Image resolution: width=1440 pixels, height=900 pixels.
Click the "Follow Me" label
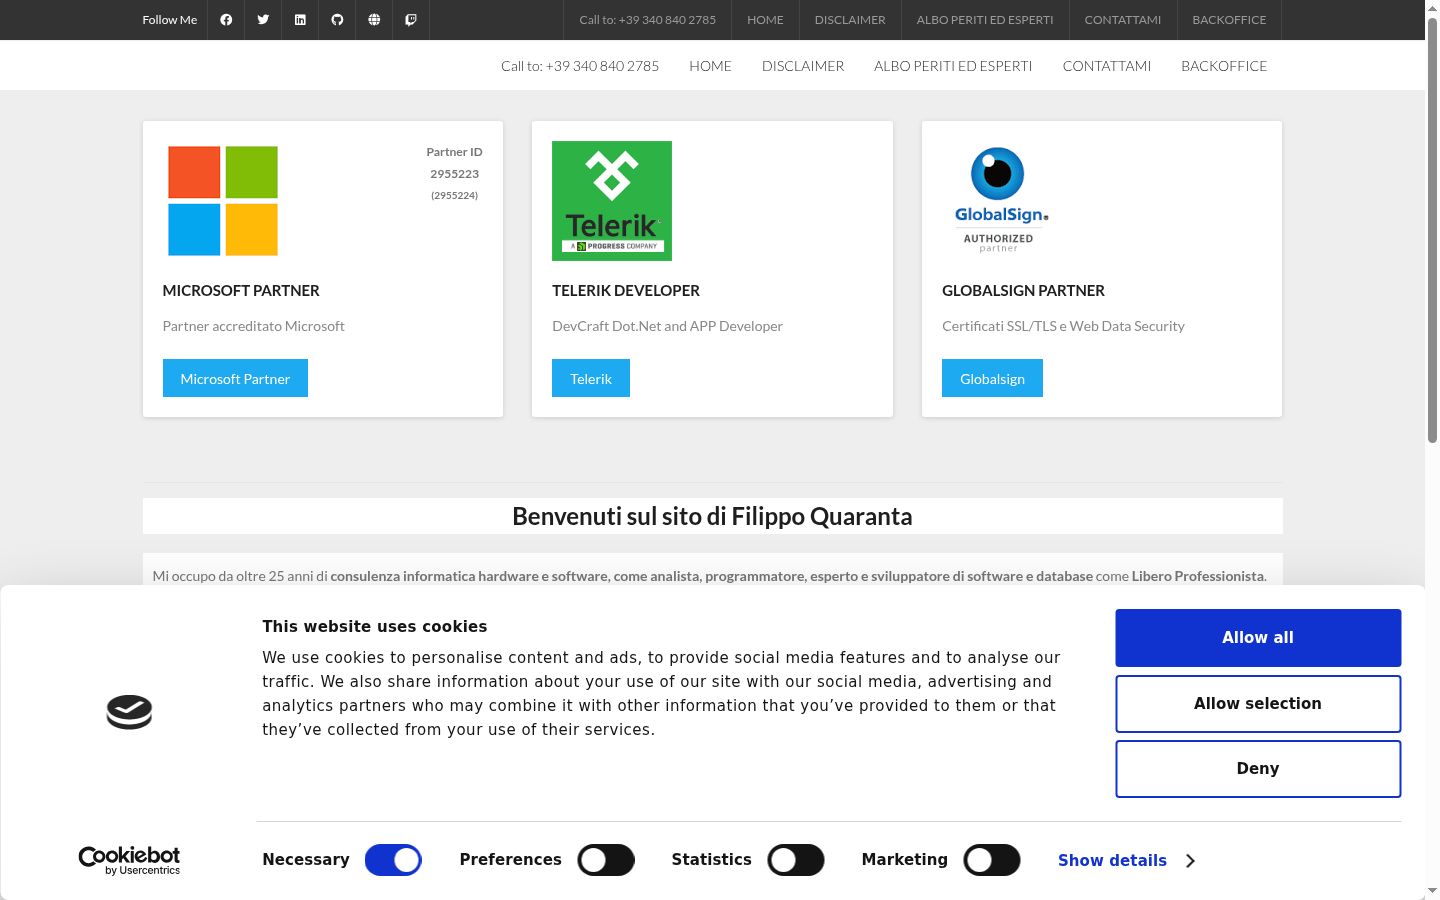coord(170,20)
